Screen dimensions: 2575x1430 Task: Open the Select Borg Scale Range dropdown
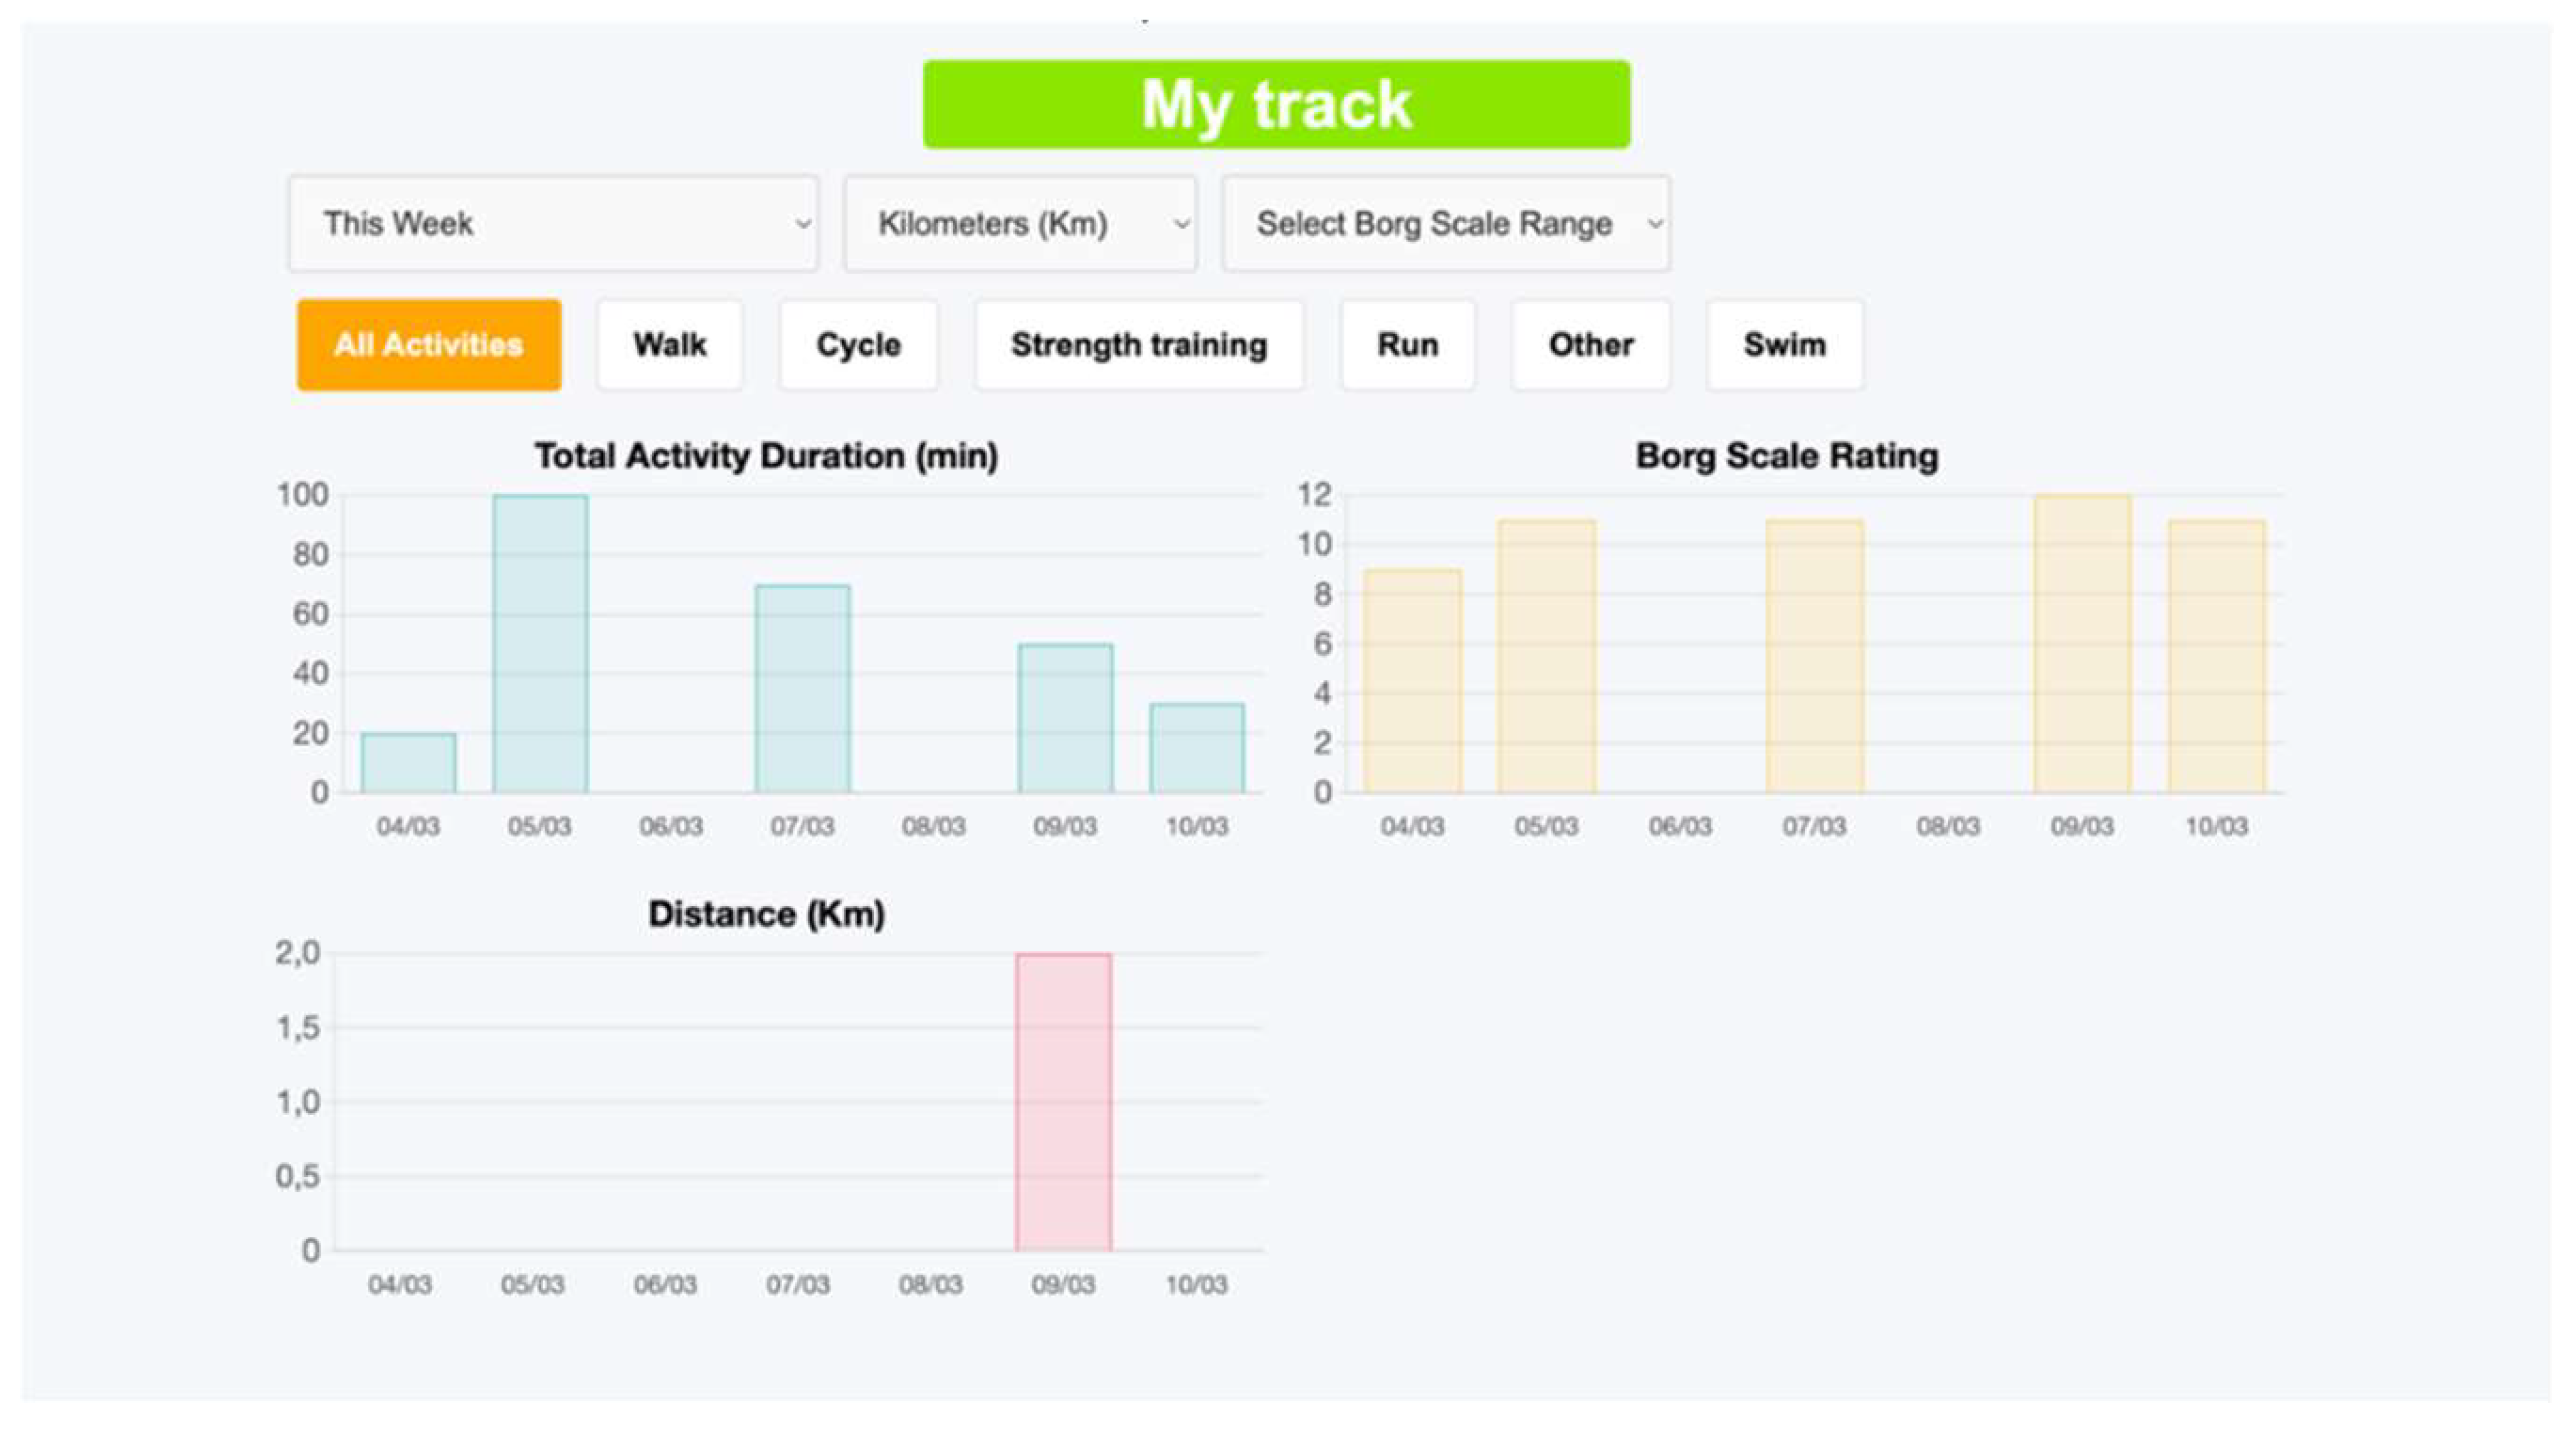point(1445,223)
